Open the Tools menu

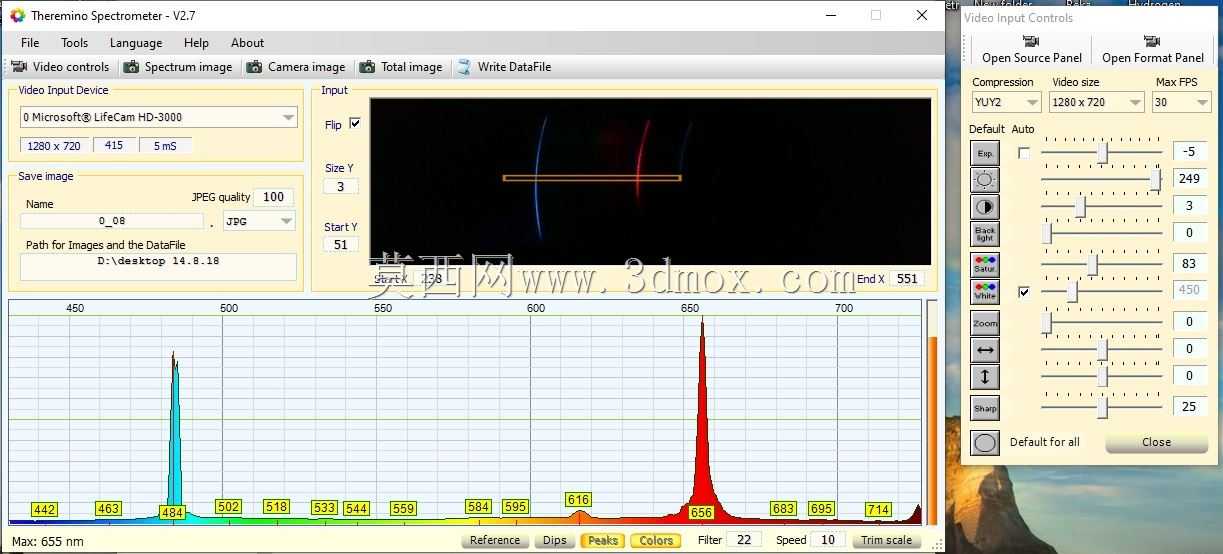(74, 43)
